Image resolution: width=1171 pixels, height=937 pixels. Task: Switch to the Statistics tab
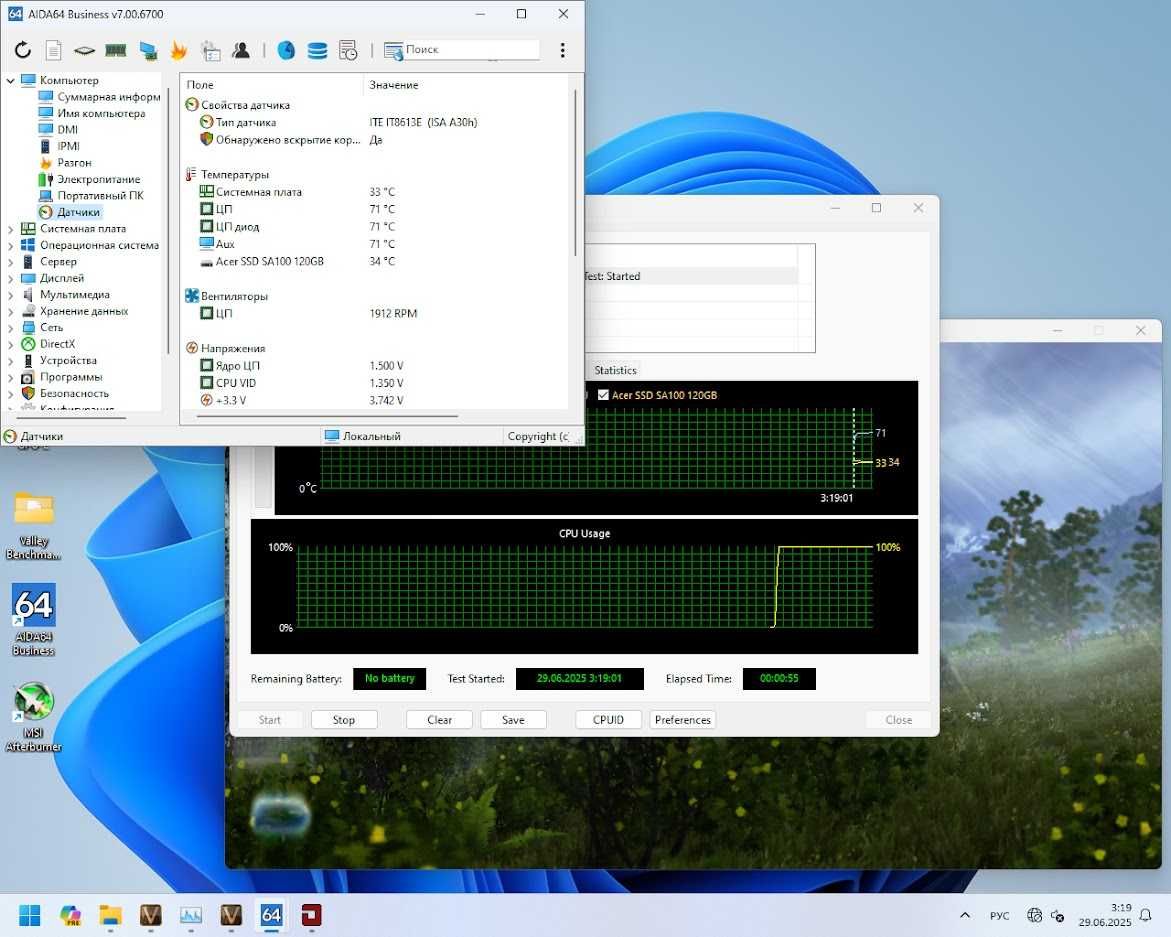click(615, 370)
